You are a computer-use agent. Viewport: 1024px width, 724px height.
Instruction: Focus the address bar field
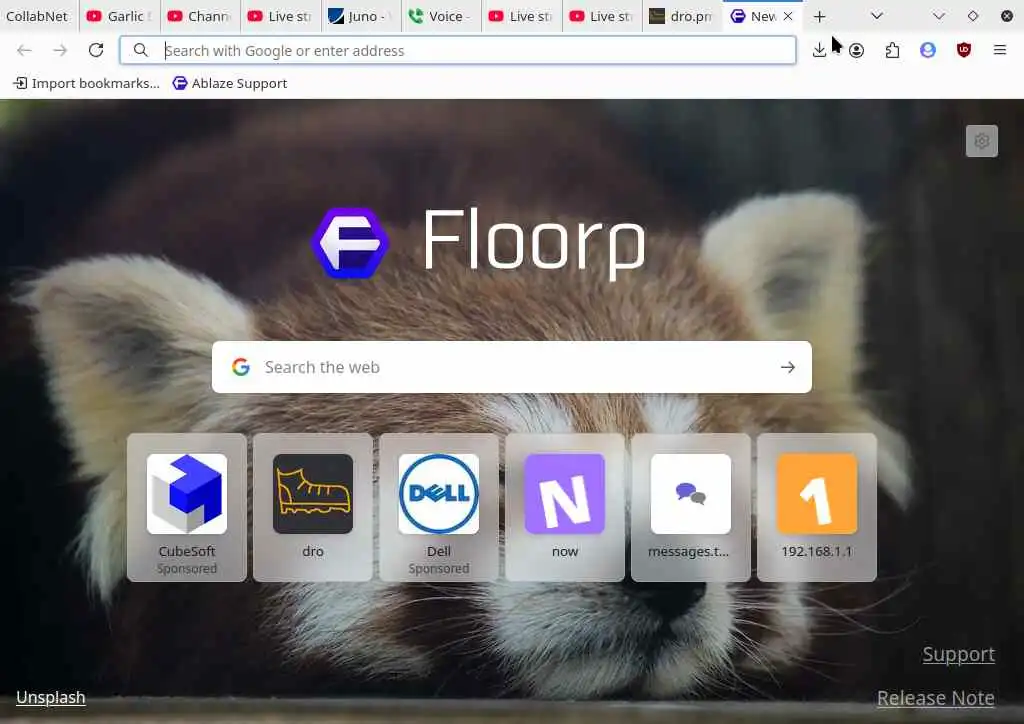(x=458, y=50)
